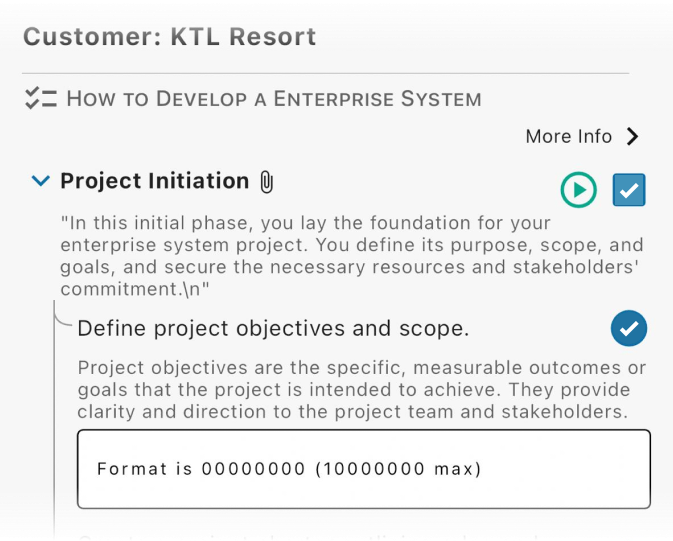This screenshot has width=673, height=541.
Task: Click the project objectives explanation paragraph
Action: (361, 389)
